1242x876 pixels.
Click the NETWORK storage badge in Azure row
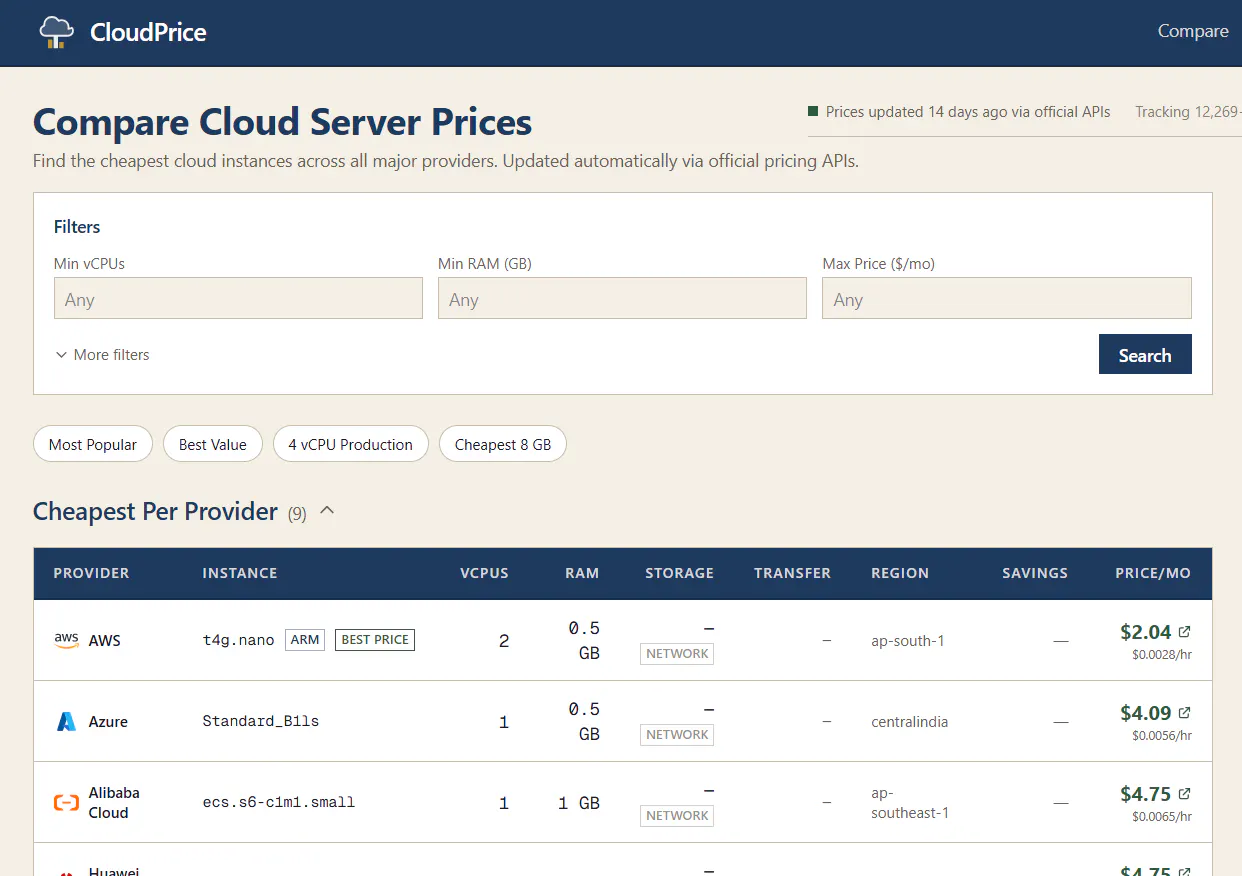click(x=677, y=735)
